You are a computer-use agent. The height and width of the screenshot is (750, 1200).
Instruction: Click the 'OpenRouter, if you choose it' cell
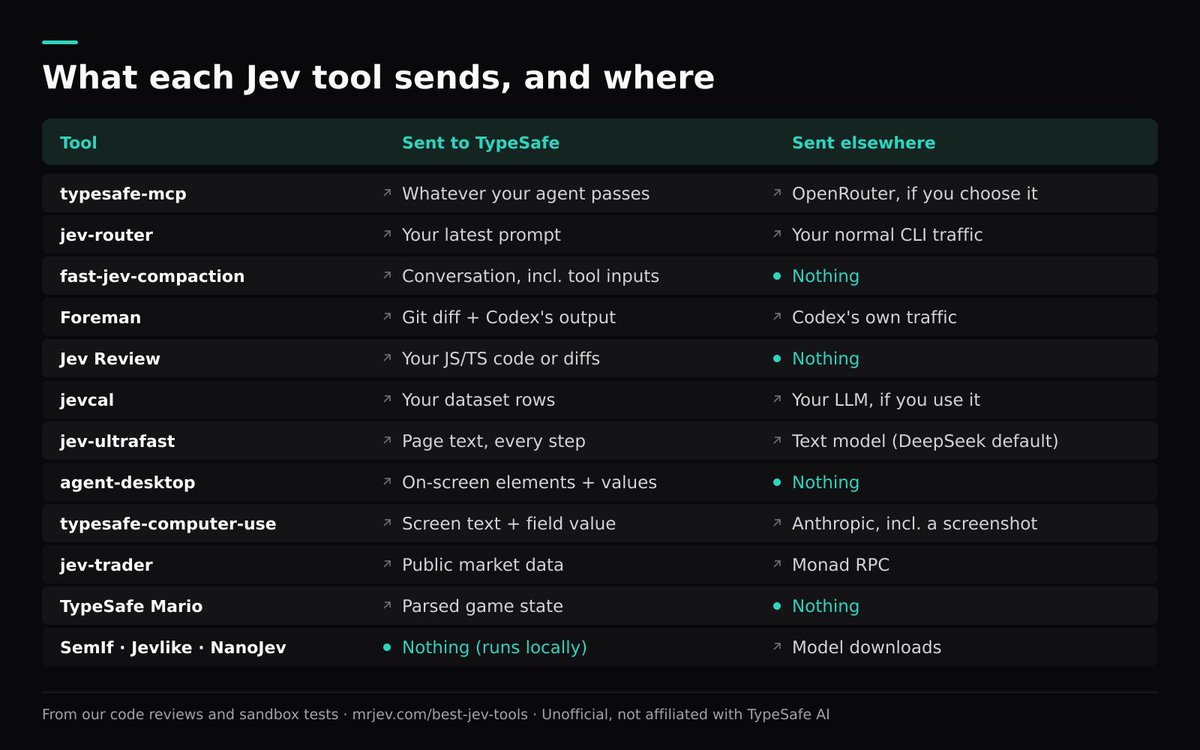[x=915, y=193]
